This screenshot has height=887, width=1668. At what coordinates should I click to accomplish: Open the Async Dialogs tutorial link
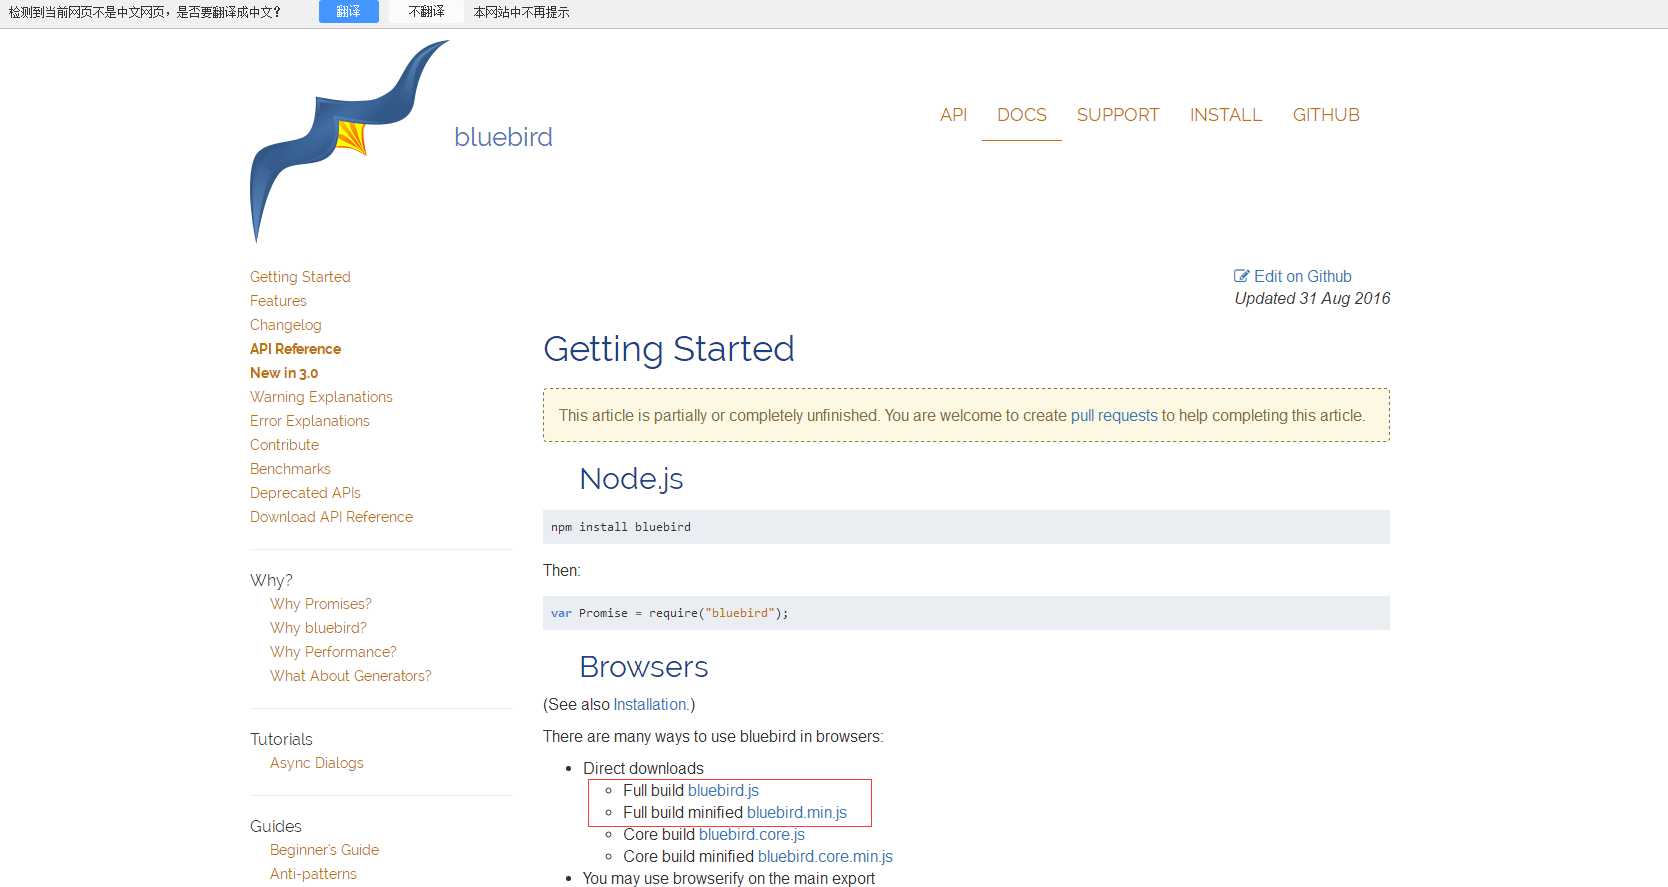coord(317,763)
